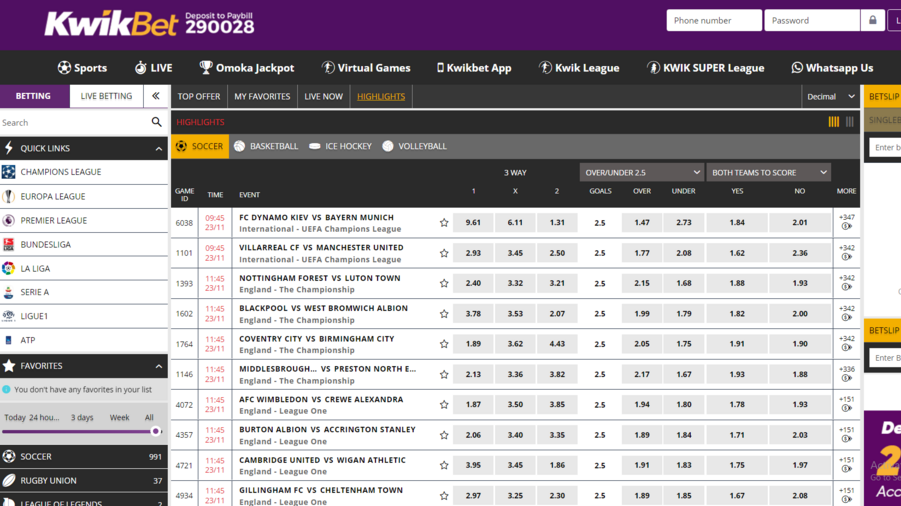Image resolution: width=901 pixels, height=506 pixels.
Task: Switch to three-column odds layout icon
Action: click(833, 122)
